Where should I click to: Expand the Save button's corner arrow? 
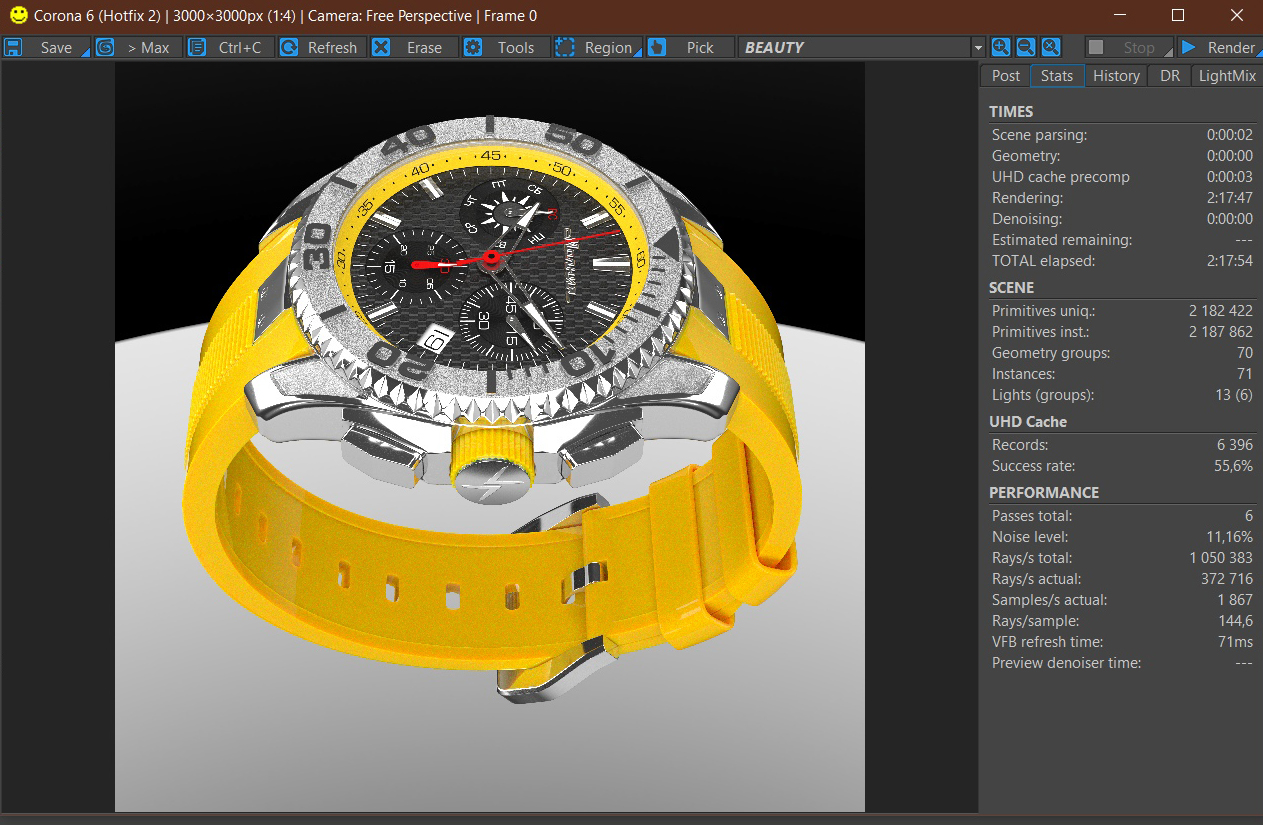pos(85,53)
